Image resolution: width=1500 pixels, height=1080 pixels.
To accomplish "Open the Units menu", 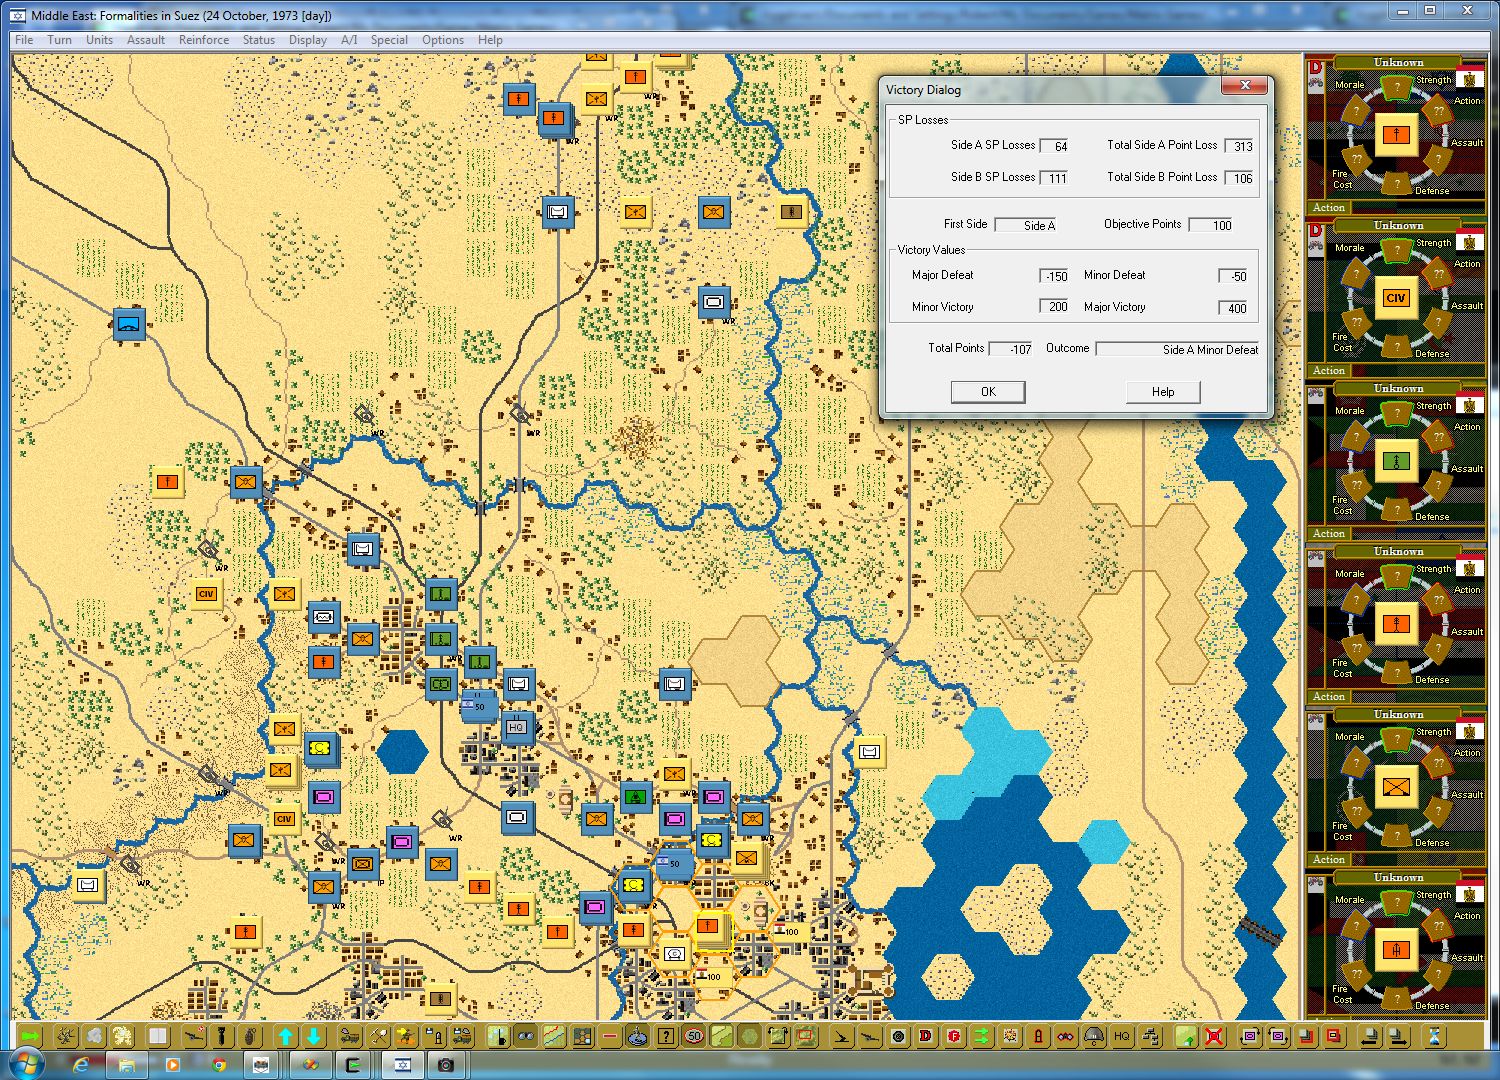I will tap(99, 40).
